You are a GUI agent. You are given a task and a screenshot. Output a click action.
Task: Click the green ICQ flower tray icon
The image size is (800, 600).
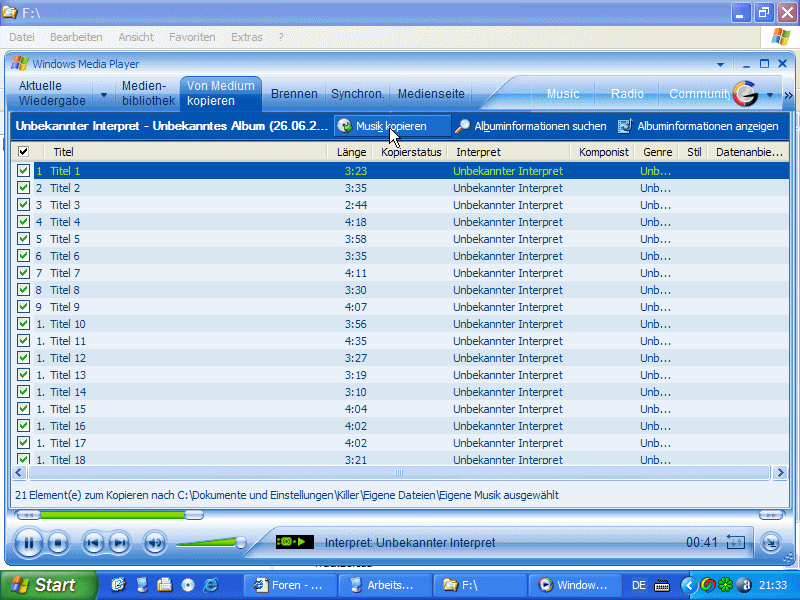[x=725, y=585]
